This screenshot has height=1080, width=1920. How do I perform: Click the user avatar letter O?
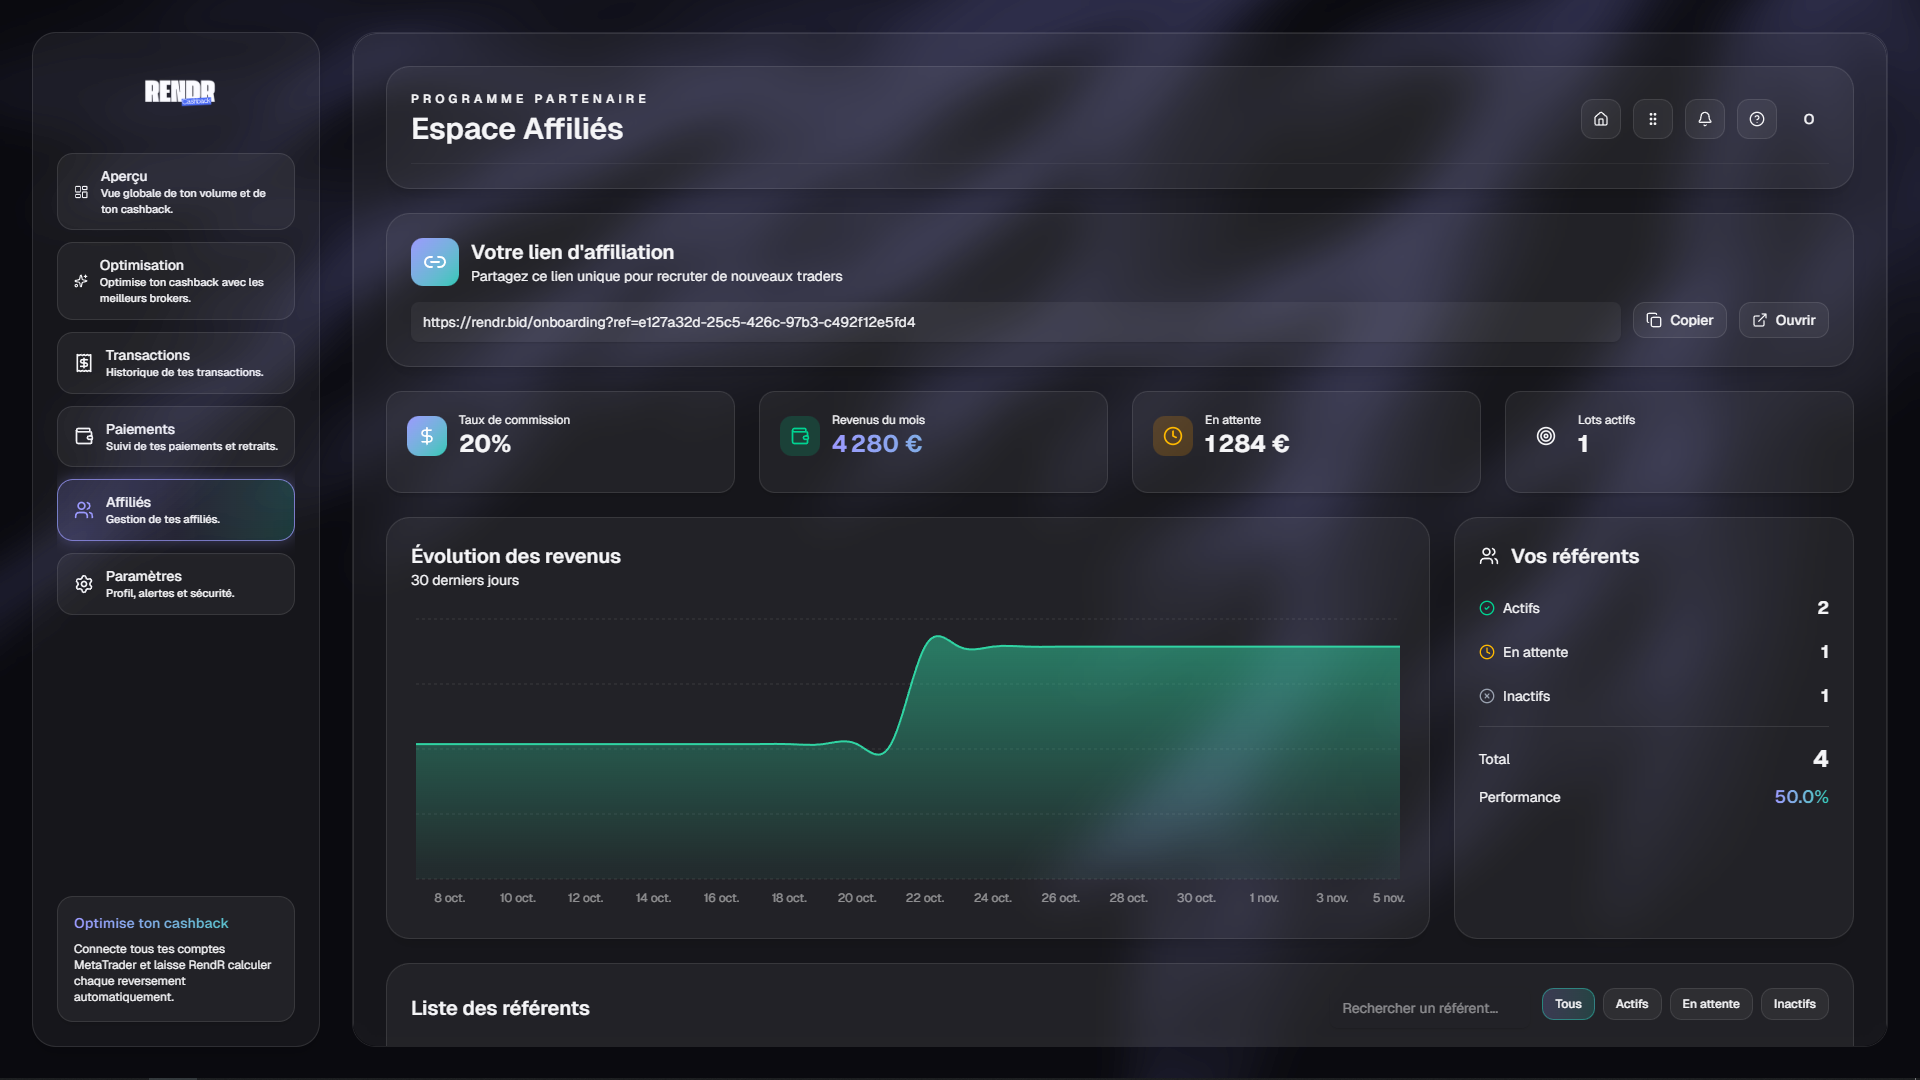(x=1808, y=119)
